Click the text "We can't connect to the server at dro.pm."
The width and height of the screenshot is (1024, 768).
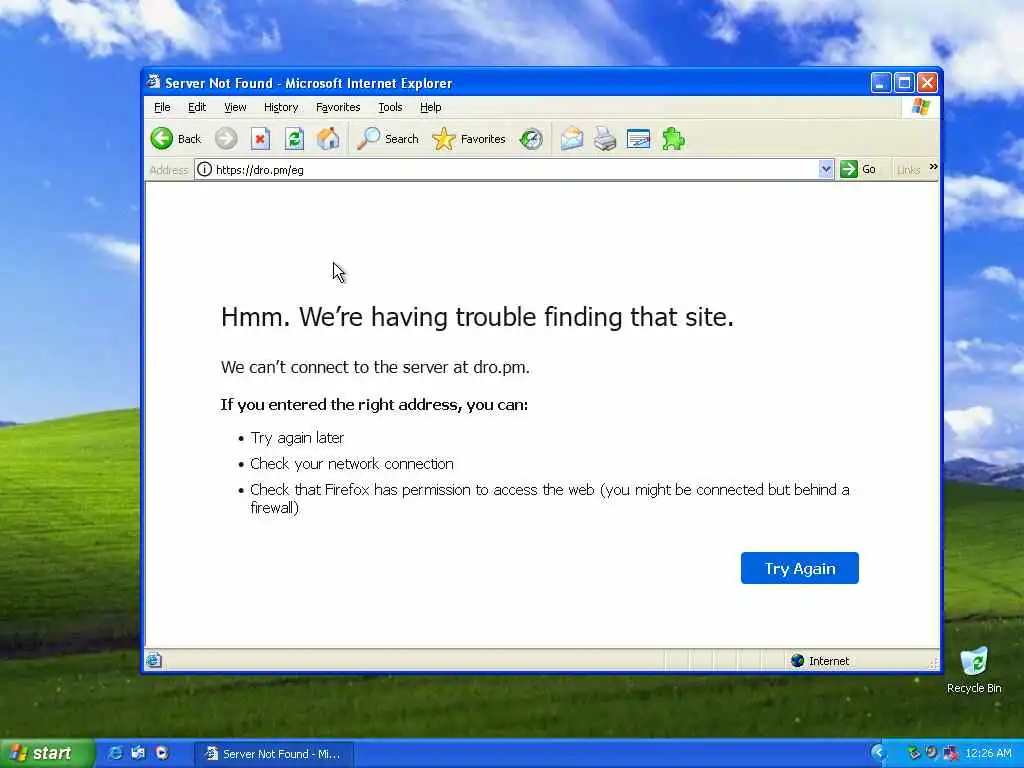coord(375,367)
